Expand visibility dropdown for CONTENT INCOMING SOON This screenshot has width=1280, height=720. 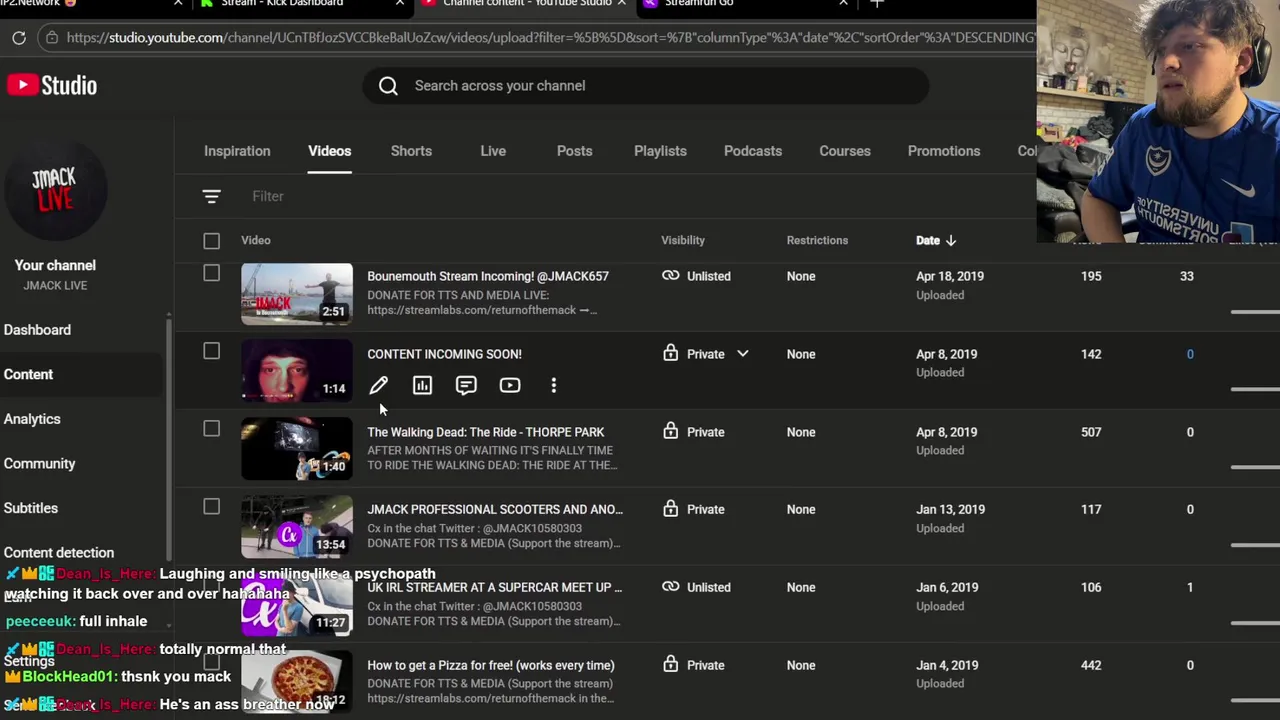coord(743,354)
